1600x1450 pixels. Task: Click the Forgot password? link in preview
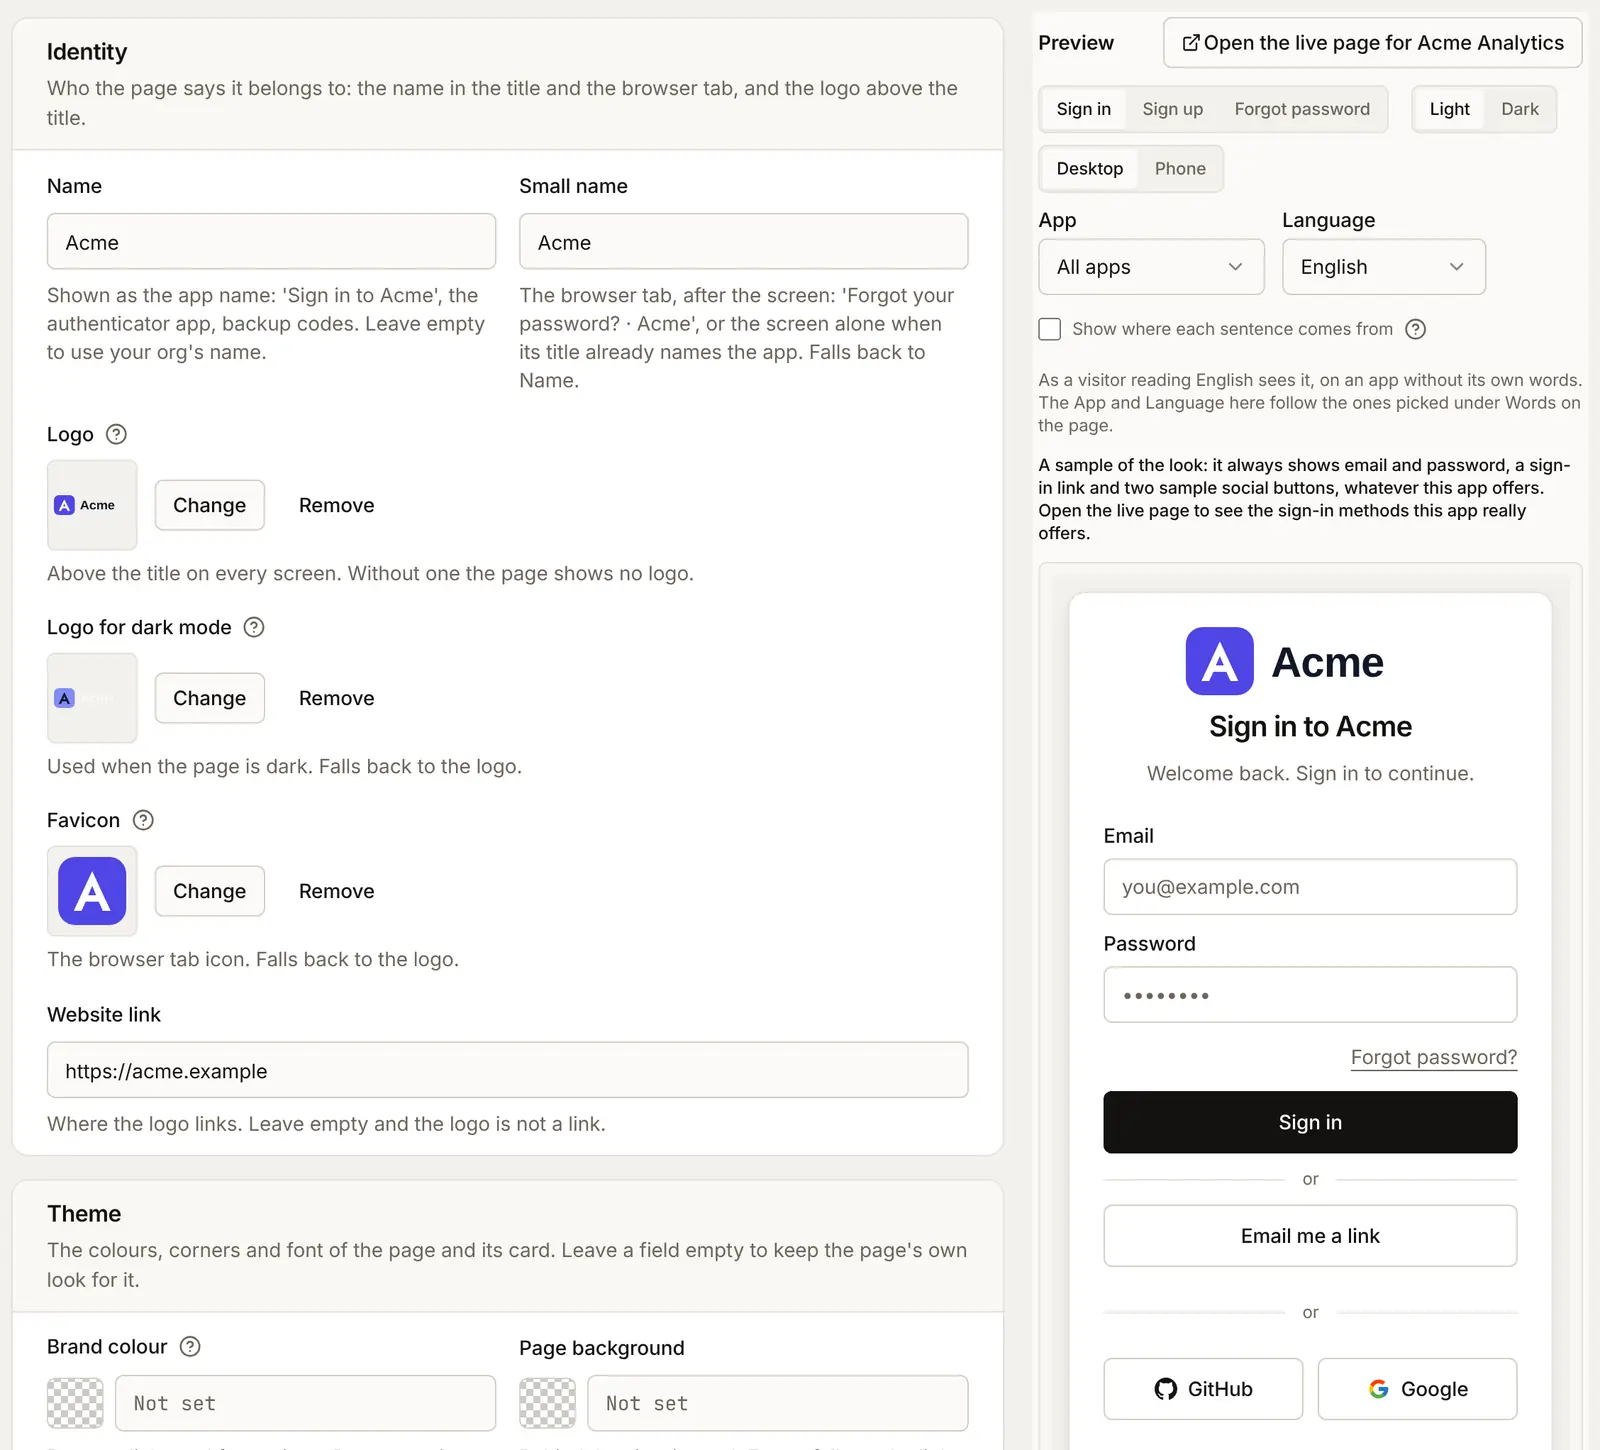click(x=1433, y=1057)
